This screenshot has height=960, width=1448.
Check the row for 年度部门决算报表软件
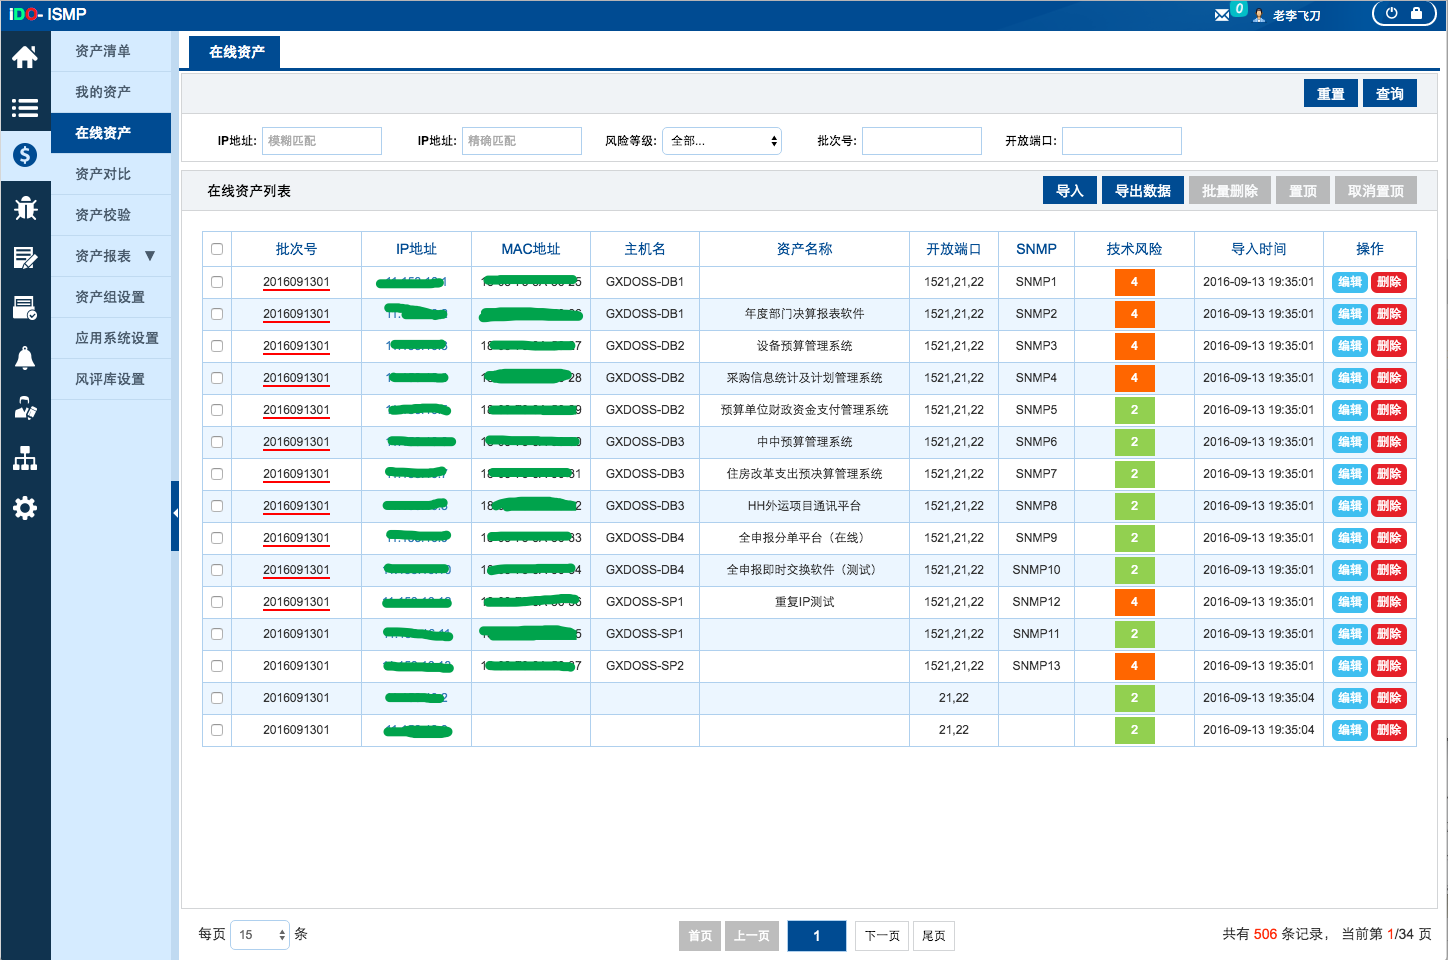point(217,314)
